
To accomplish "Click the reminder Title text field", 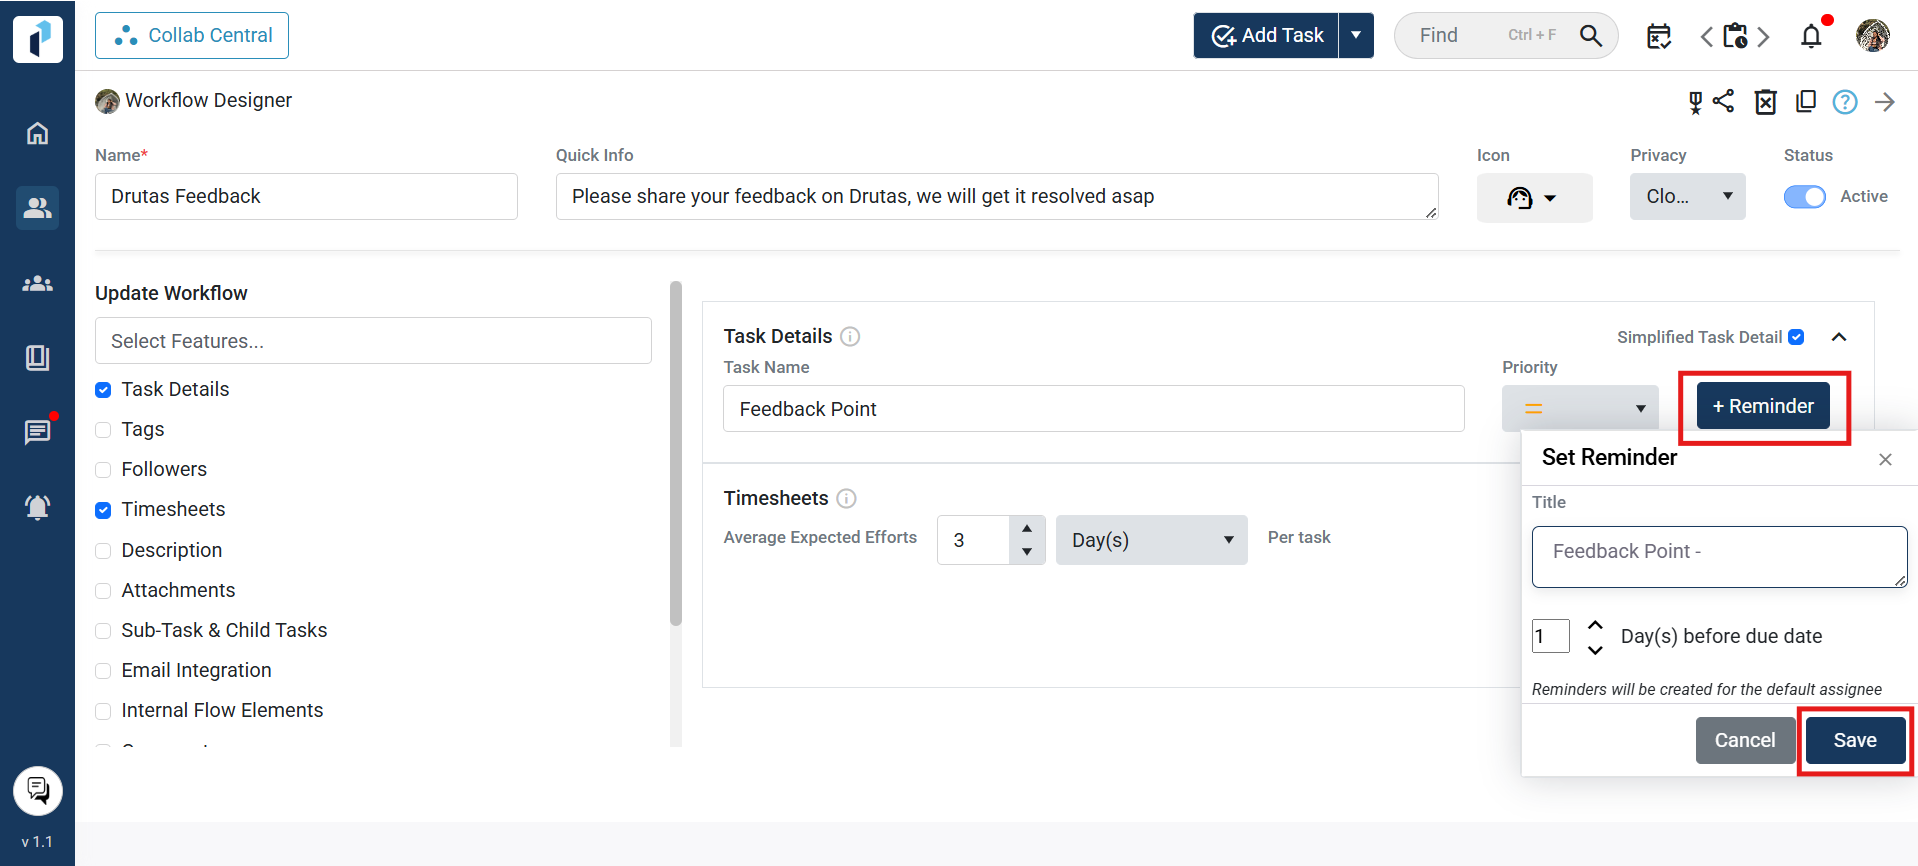I will (1718, 556).
